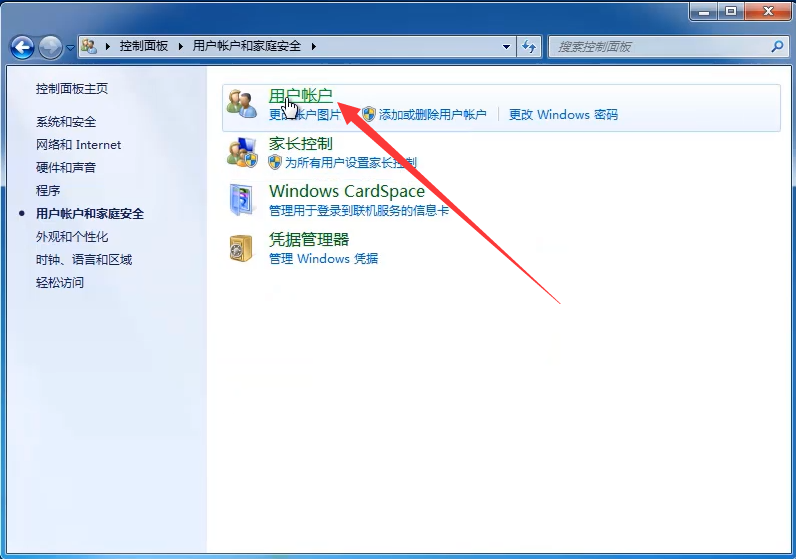Click the back navigation arrow button
Viewport: 796px width, 559px height.
pos(22,47)
